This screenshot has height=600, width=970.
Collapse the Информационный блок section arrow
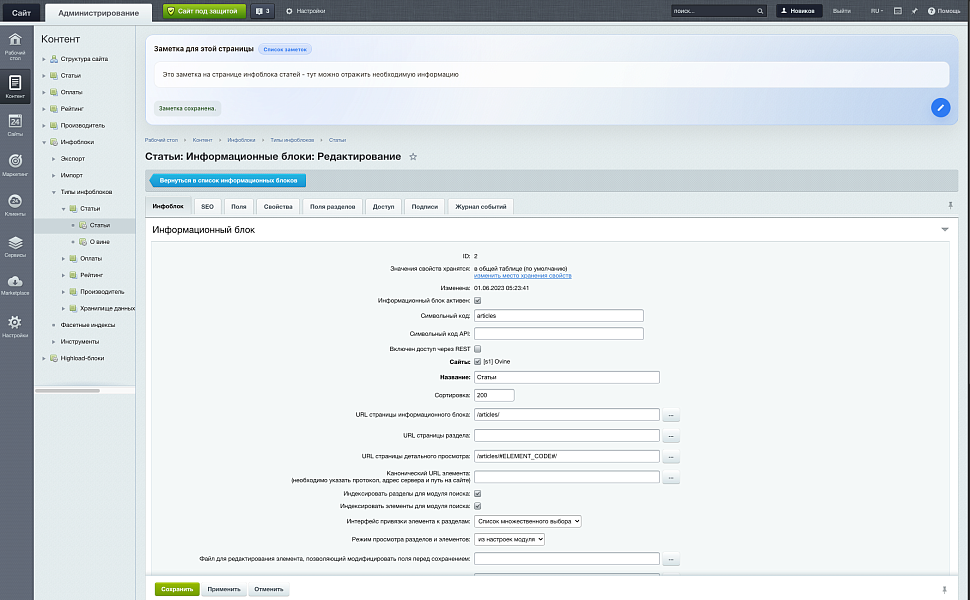coord(945,229)
